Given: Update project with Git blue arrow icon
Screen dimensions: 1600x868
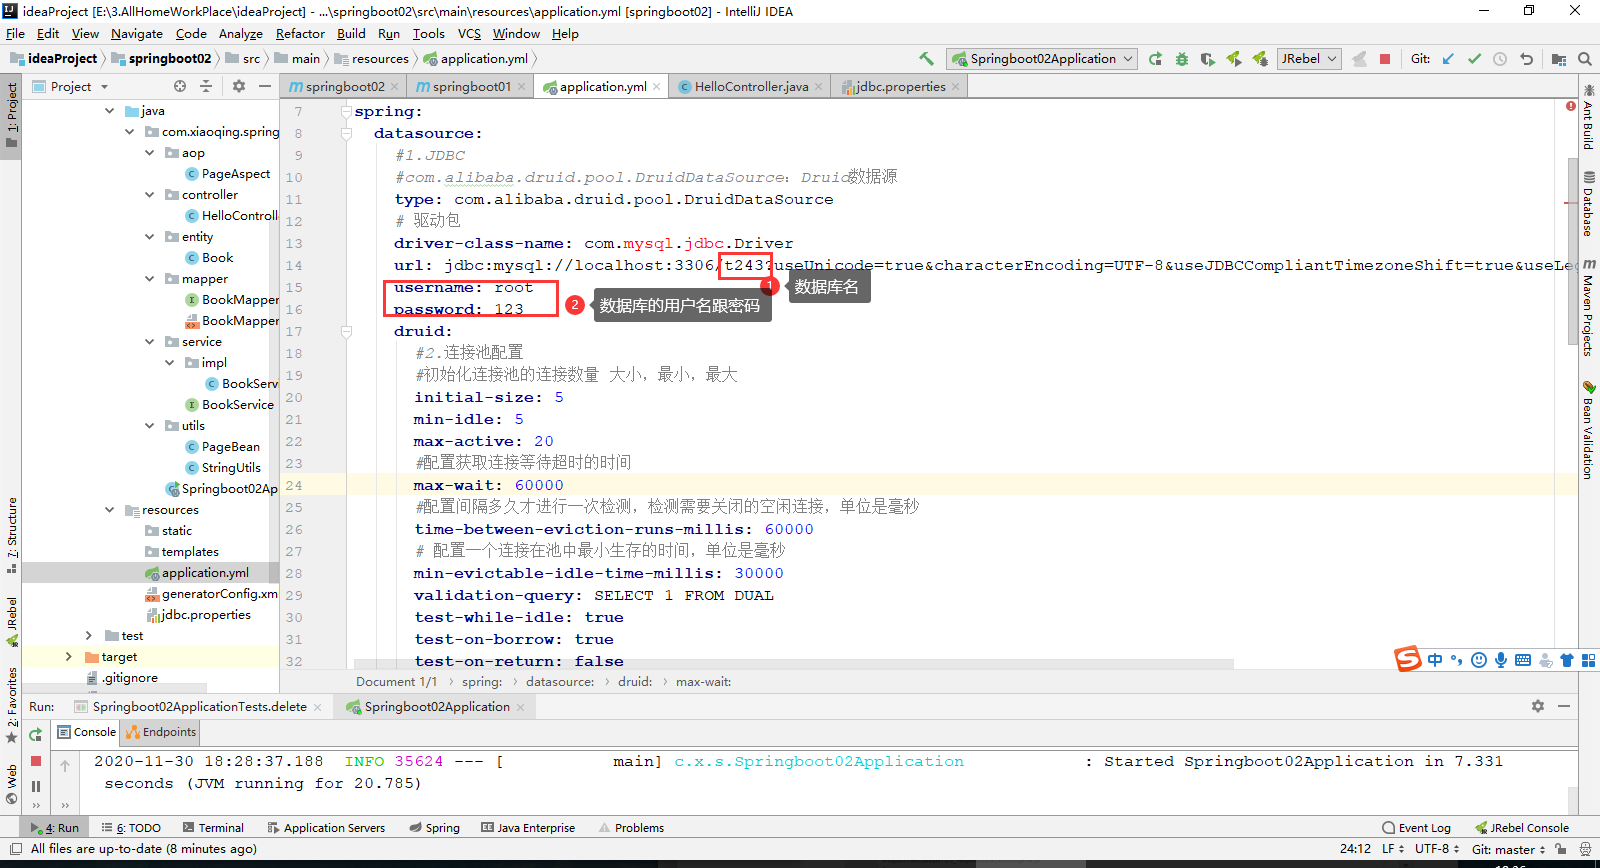Looking at the screenshot, I should point(1448,59).
